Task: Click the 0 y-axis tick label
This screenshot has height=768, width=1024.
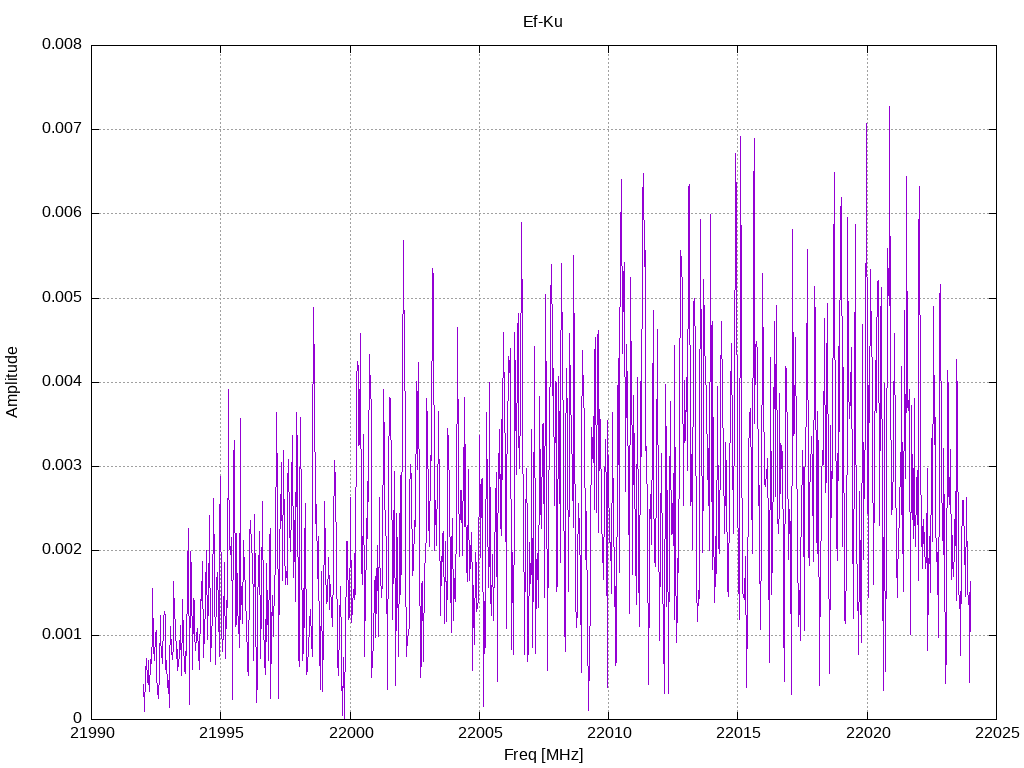Action: click(78, 718)
